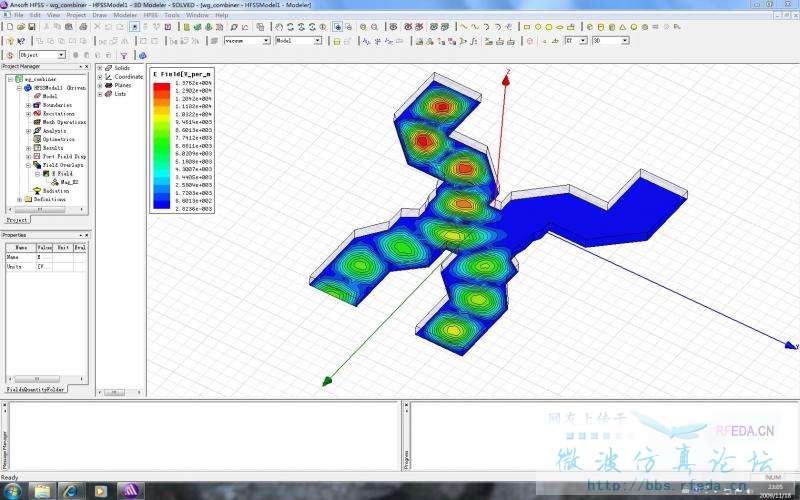Expand the Lists node in model tree
Screen dimensions: 800x500
point(100,94)
